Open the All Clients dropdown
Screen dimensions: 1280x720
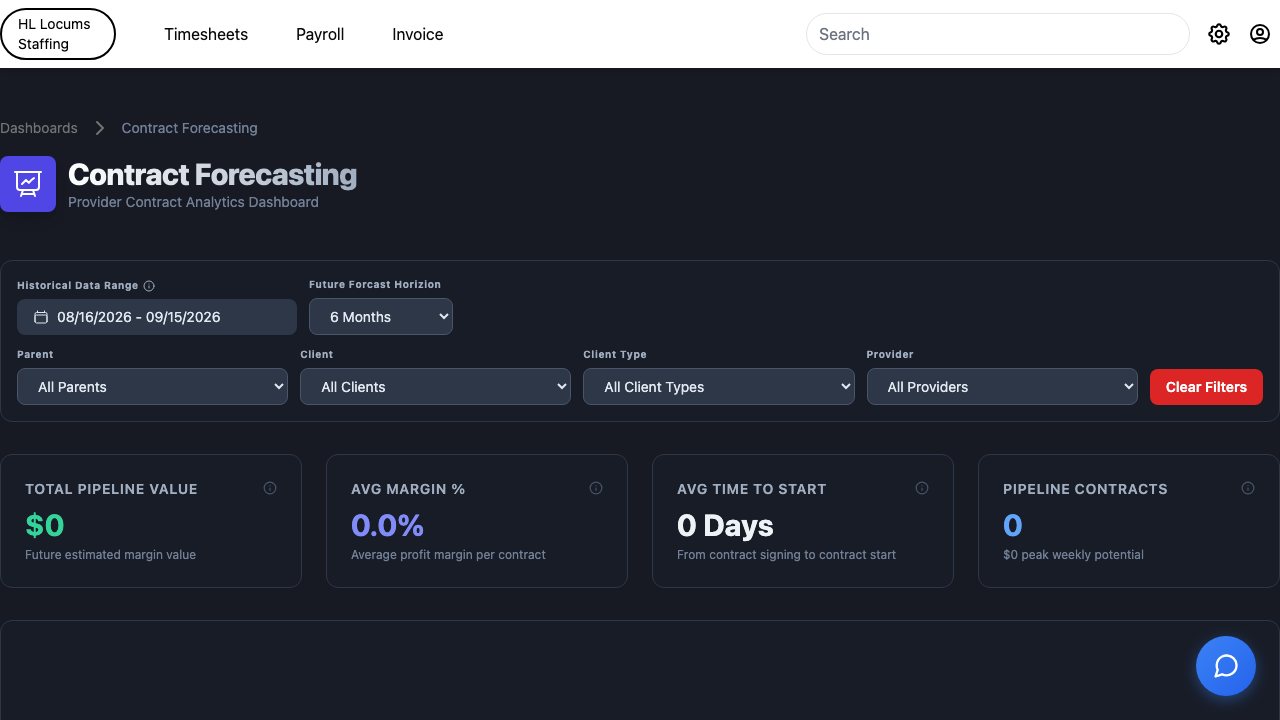point(435,387)
